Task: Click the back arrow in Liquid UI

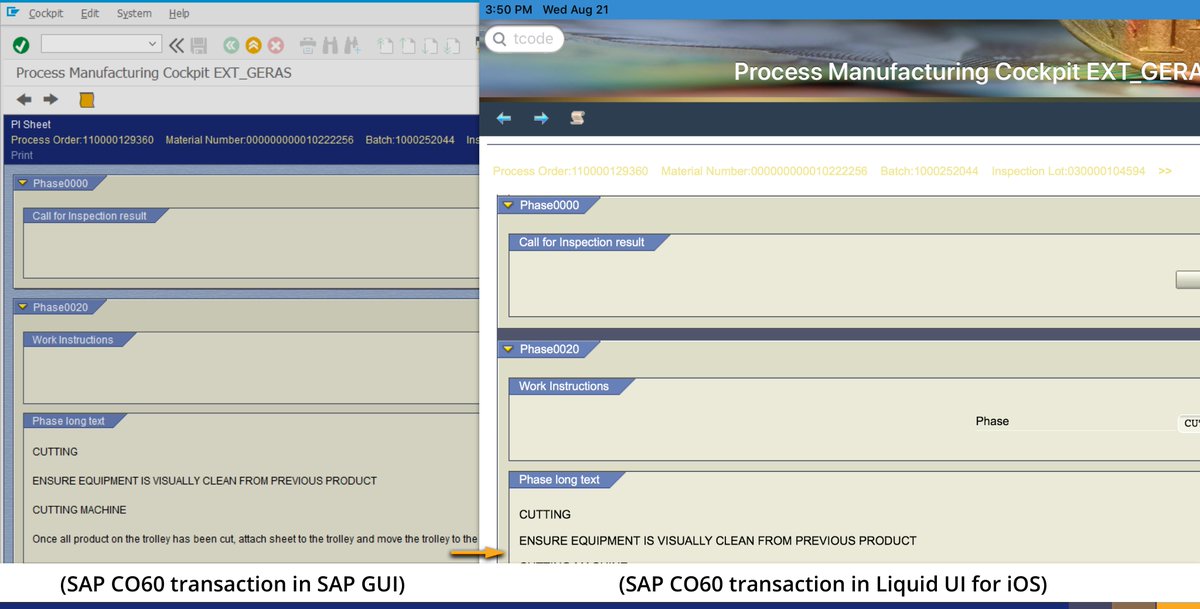Action: pos(504,117)
